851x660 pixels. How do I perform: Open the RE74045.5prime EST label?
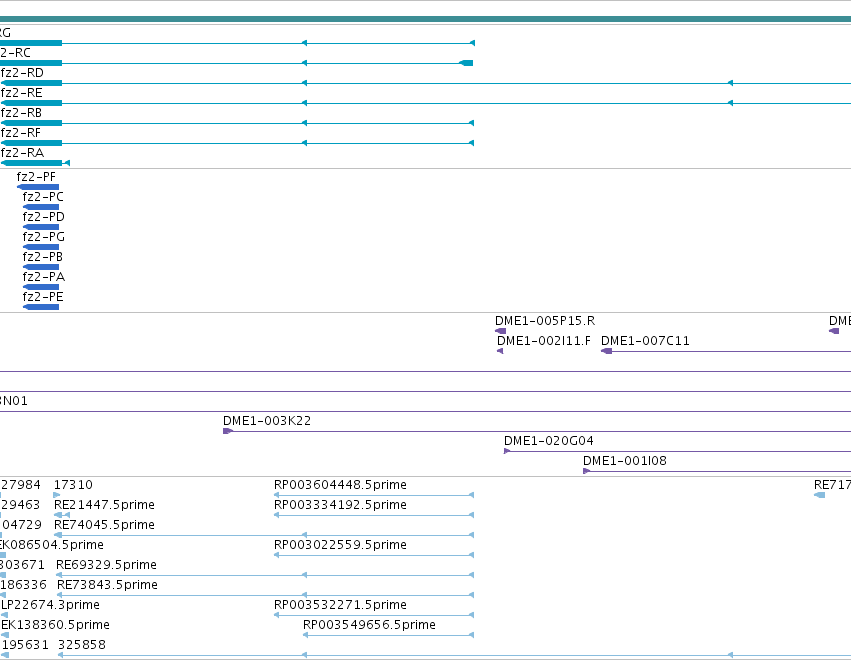pyautogui.click(x=104, y=525)
